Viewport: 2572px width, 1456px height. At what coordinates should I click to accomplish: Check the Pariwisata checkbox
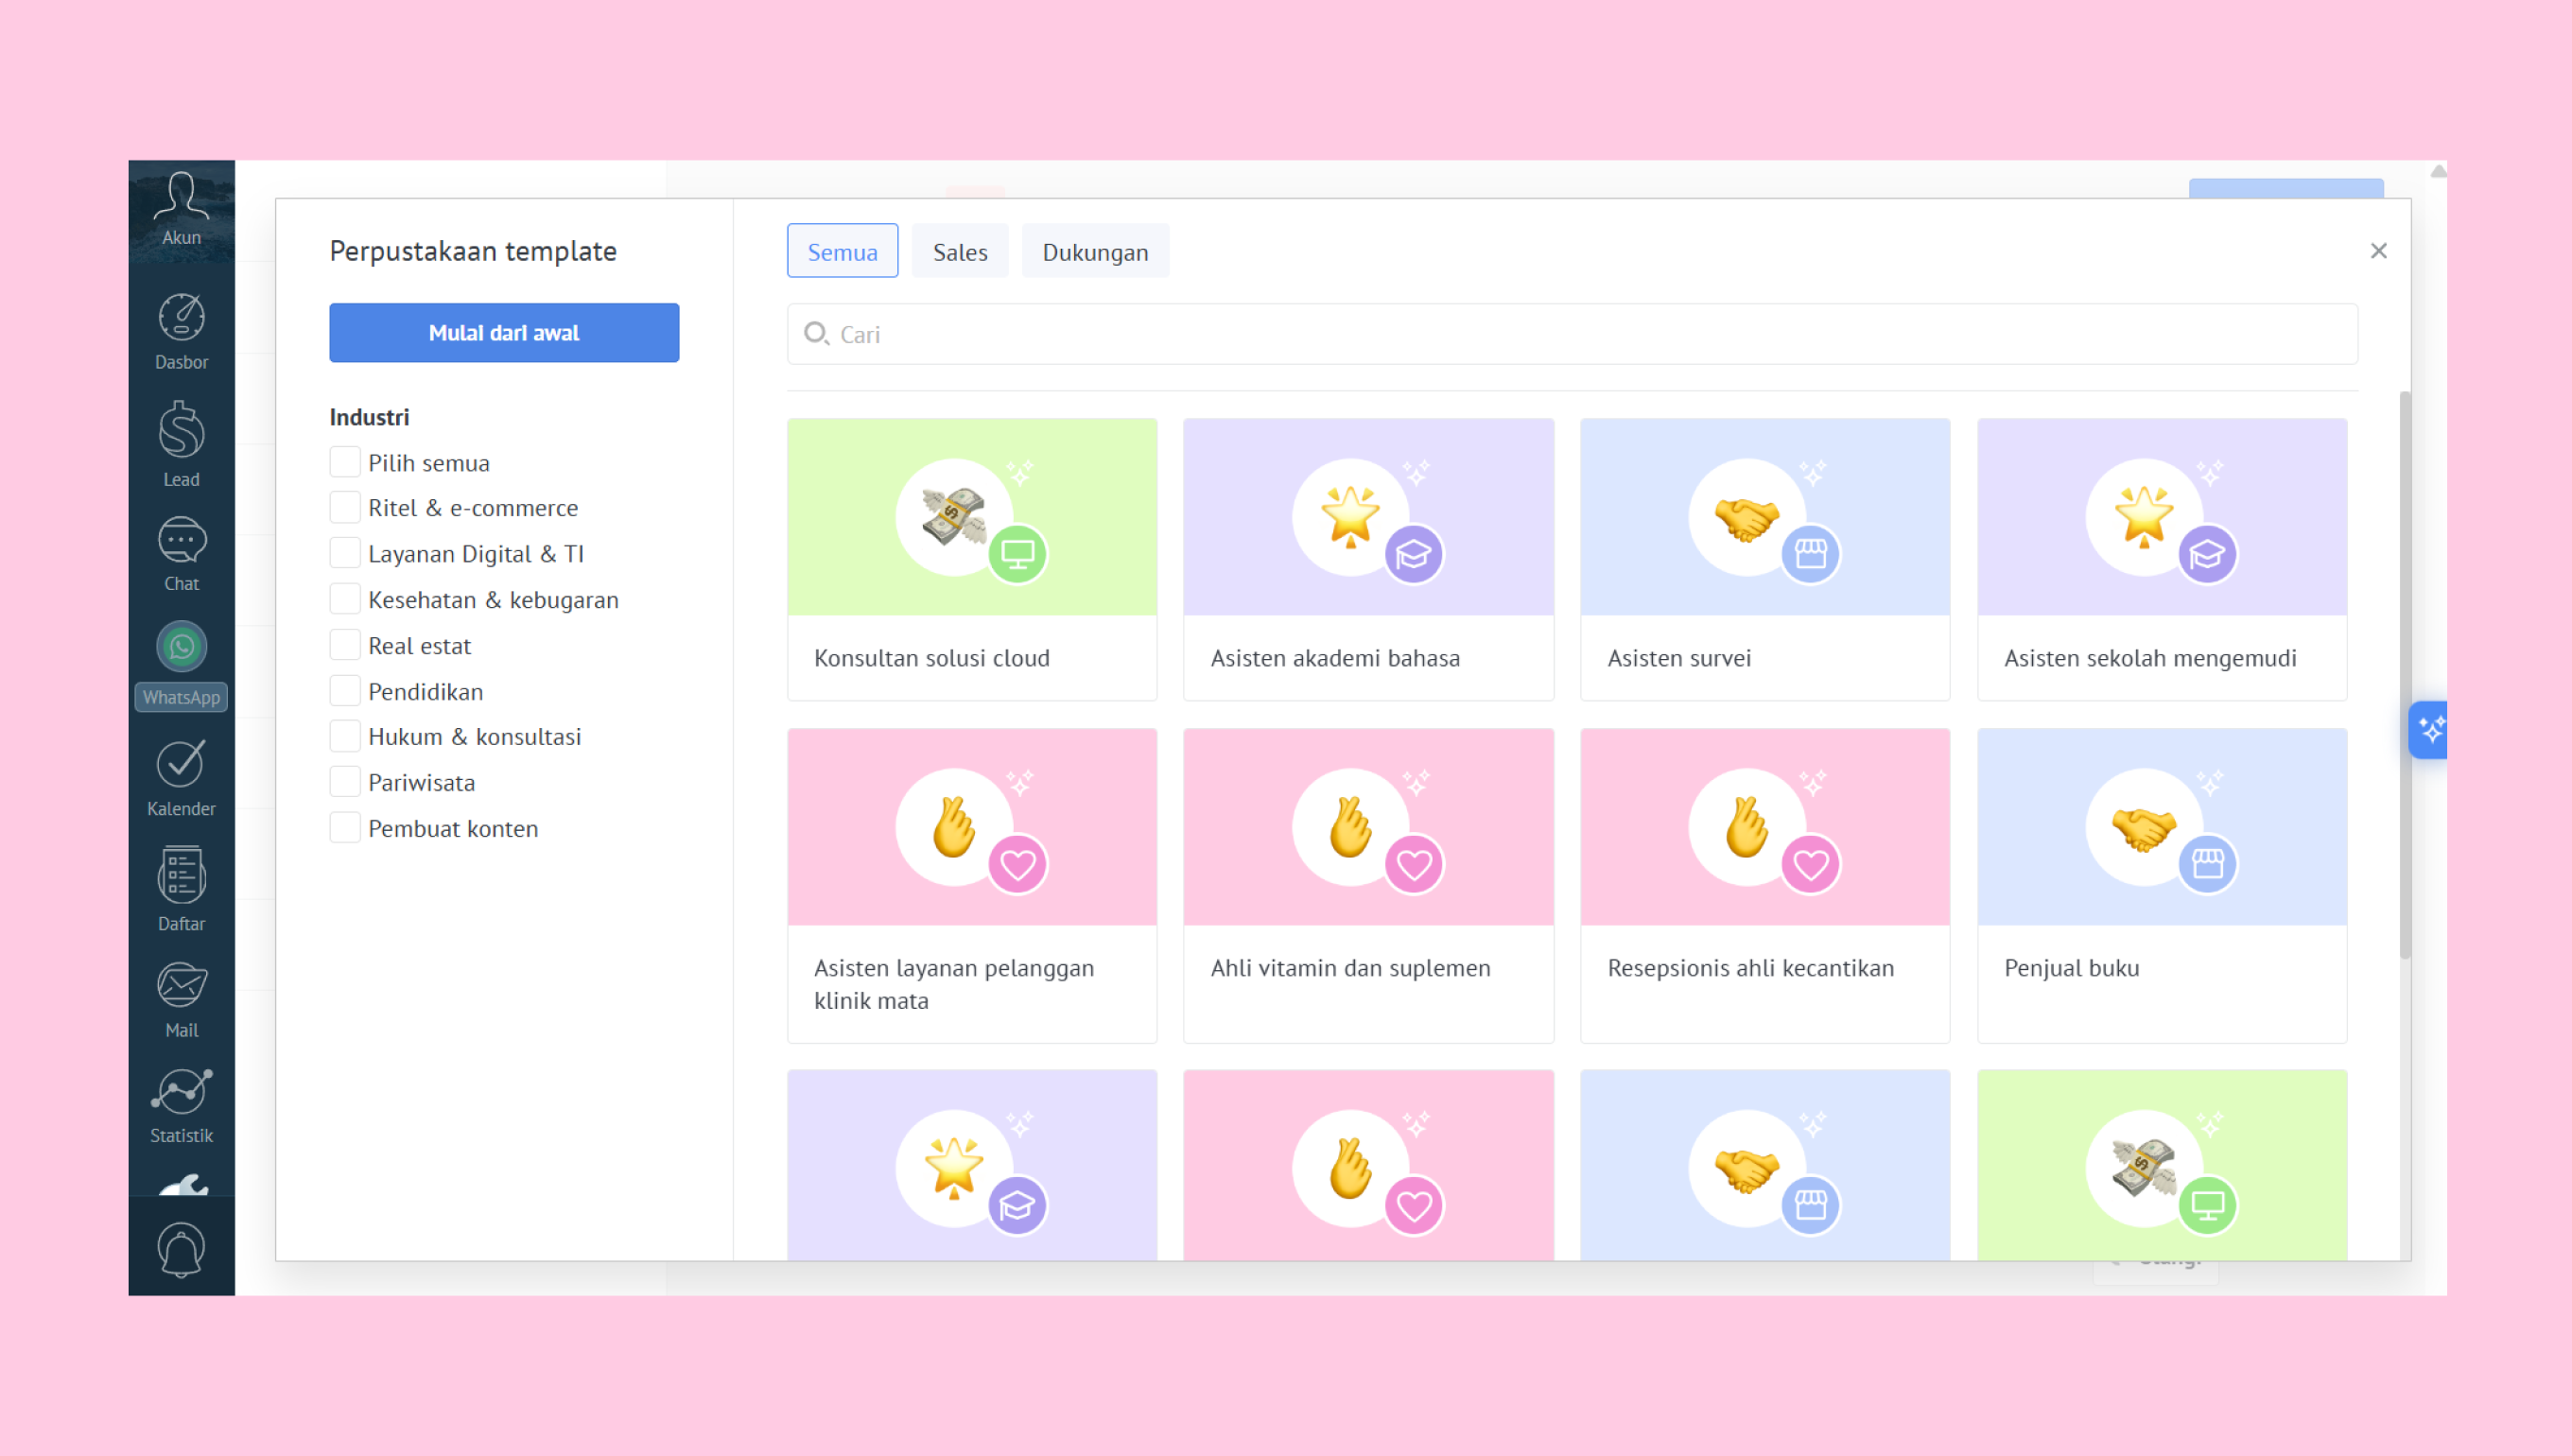coord(345,782)
